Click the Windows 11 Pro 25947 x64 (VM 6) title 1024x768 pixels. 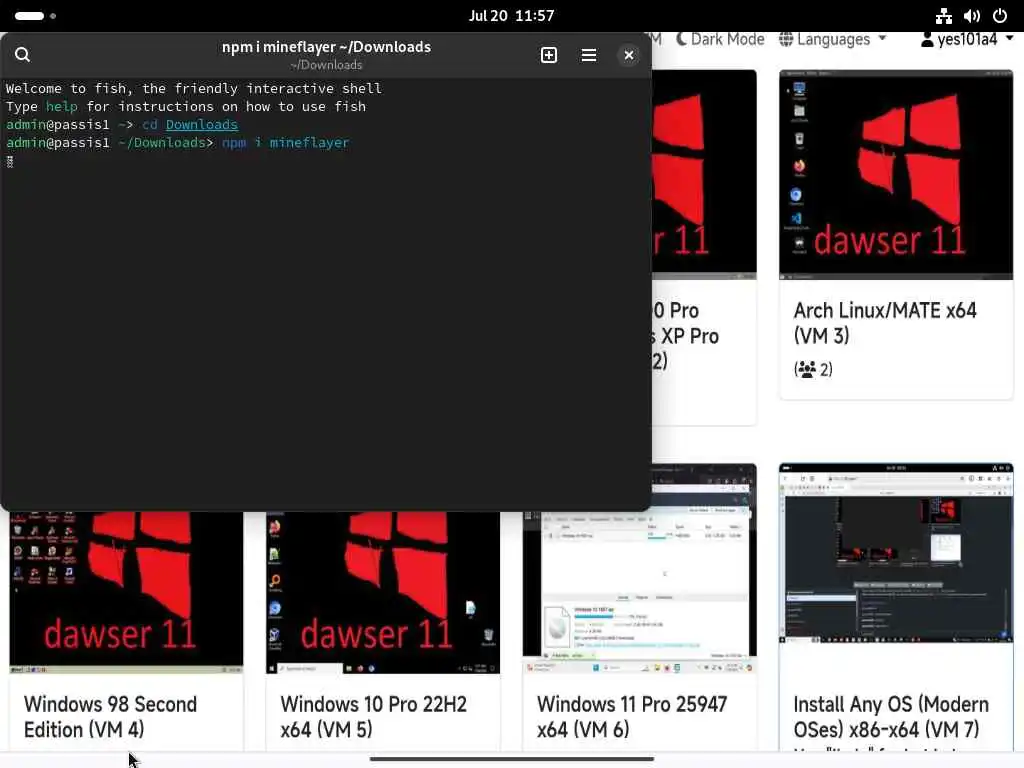tap(632, 716)
